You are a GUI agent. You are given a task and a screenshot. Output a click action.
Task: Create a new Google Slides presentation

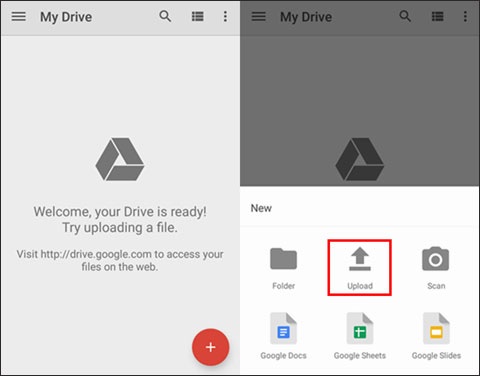click(436, 336)
